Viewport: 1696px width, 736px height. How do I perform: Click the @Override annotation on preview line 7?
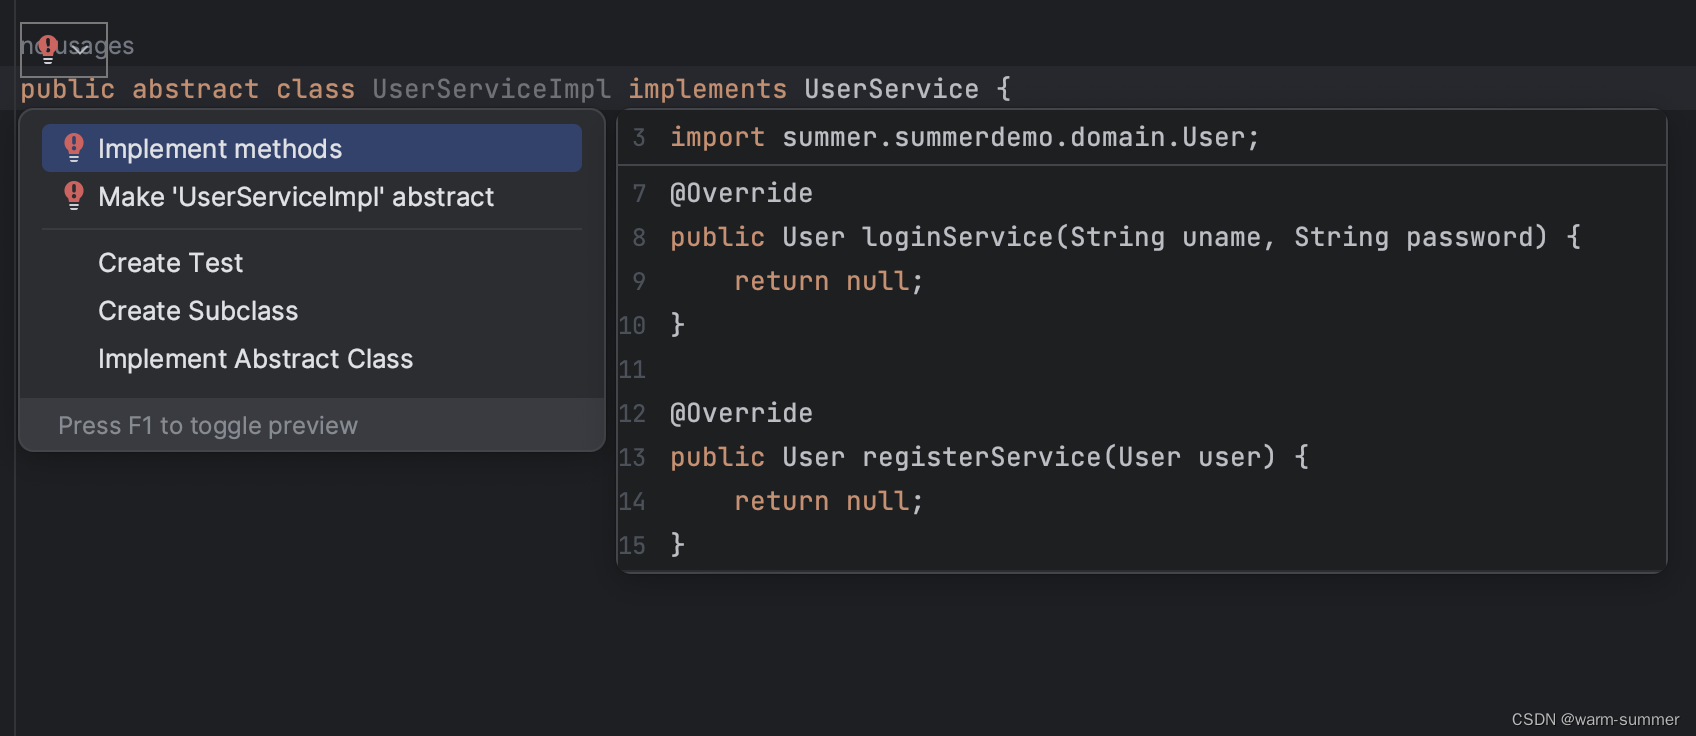coord(741,193)
